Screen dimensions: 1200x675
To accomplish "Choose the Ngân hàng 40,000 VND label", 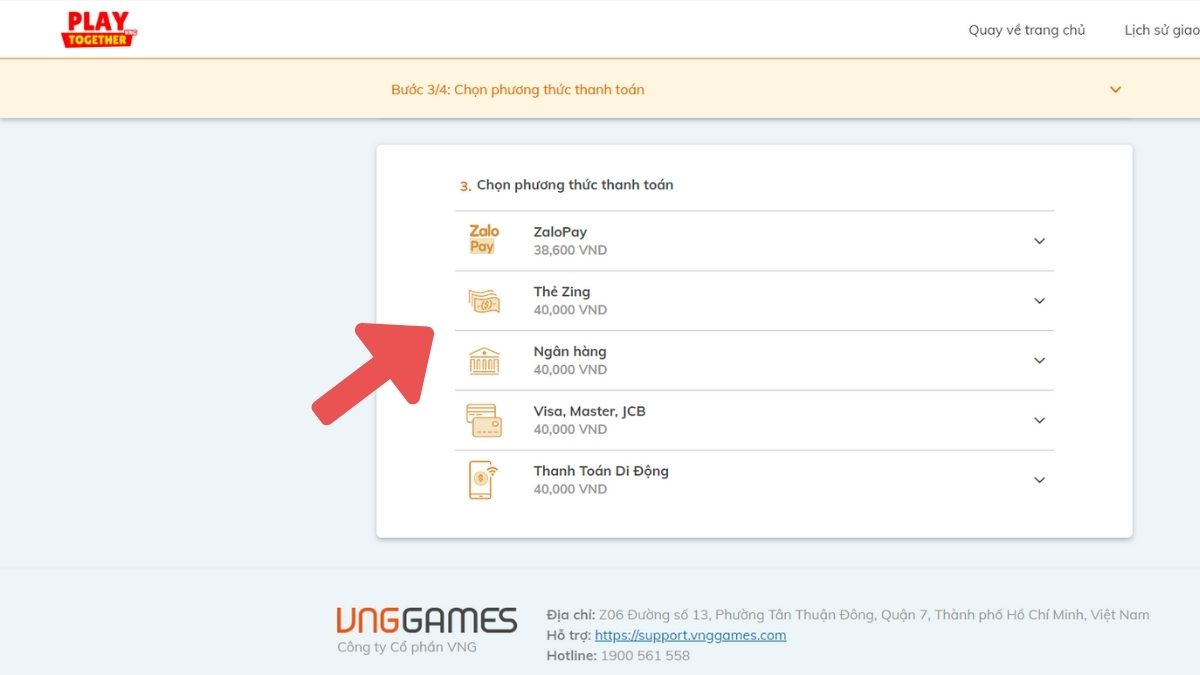I will coord(570,360).
